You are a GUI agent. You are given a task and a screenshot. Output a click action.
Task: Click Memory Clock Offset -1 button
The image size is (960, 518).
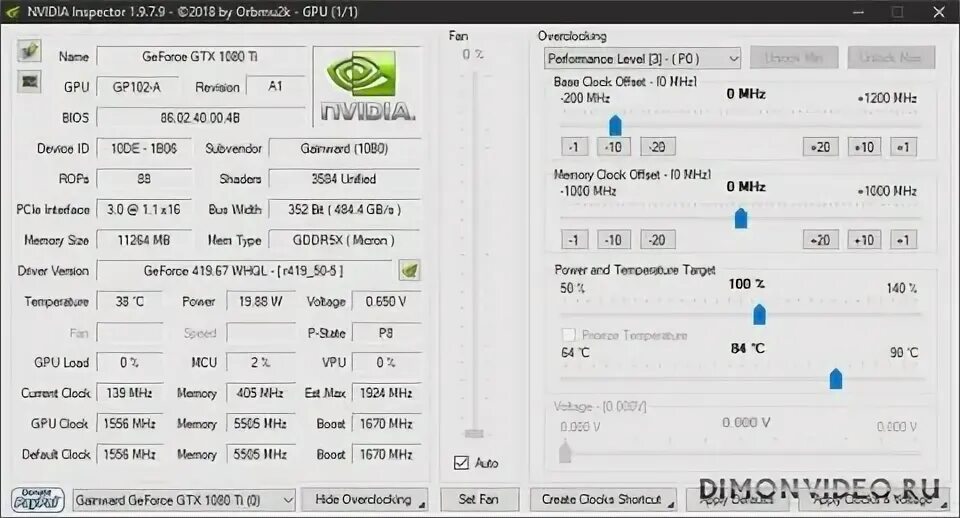pyautogui.click(x=574, y=240)
